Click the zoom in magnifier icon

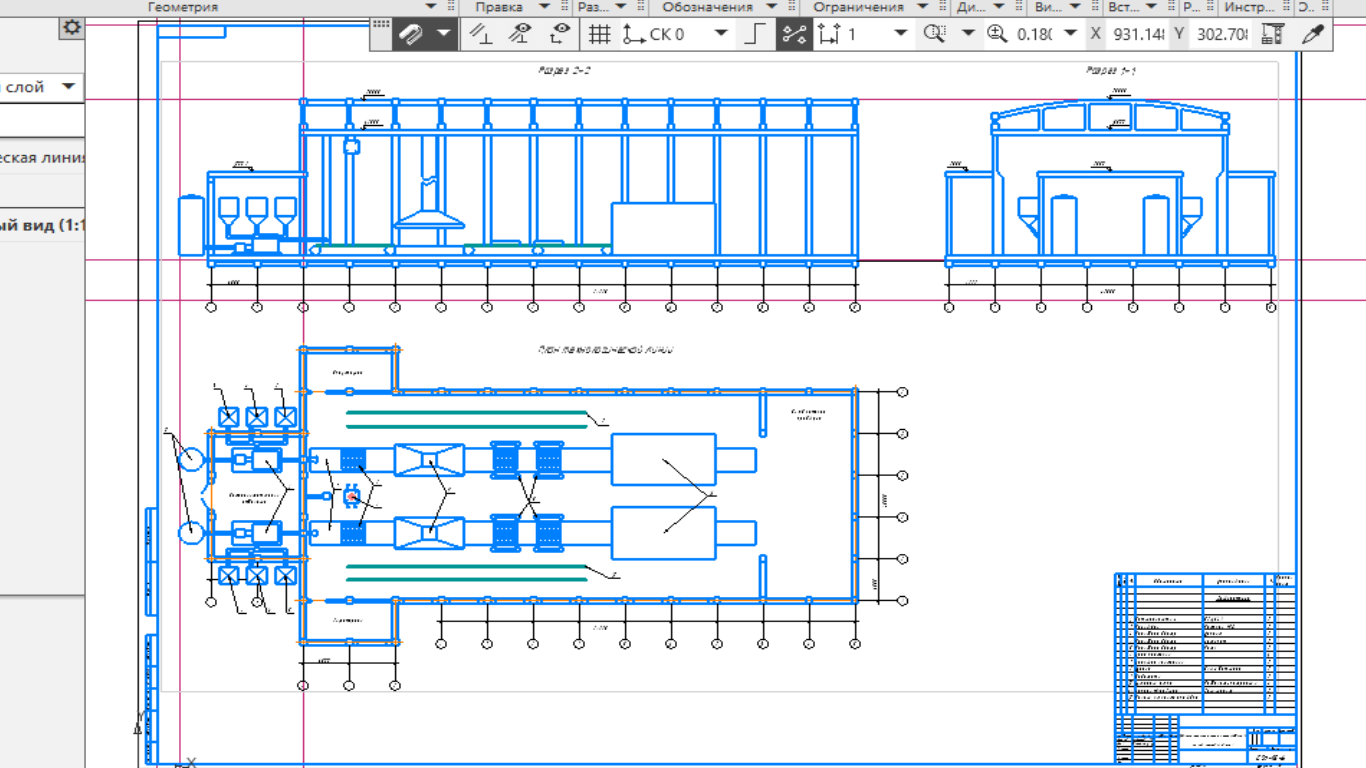pyautogui.click(x=996, y=34)
